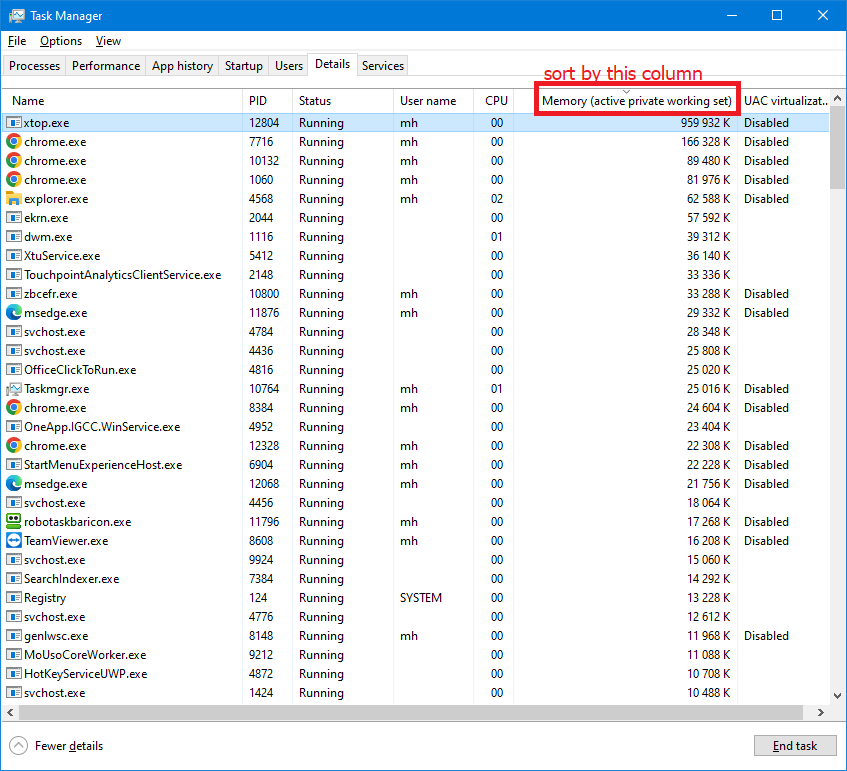The height and width of the screenshot is (771, 847).
Task: Switch to the Services tab
Action: coord(382,65)
